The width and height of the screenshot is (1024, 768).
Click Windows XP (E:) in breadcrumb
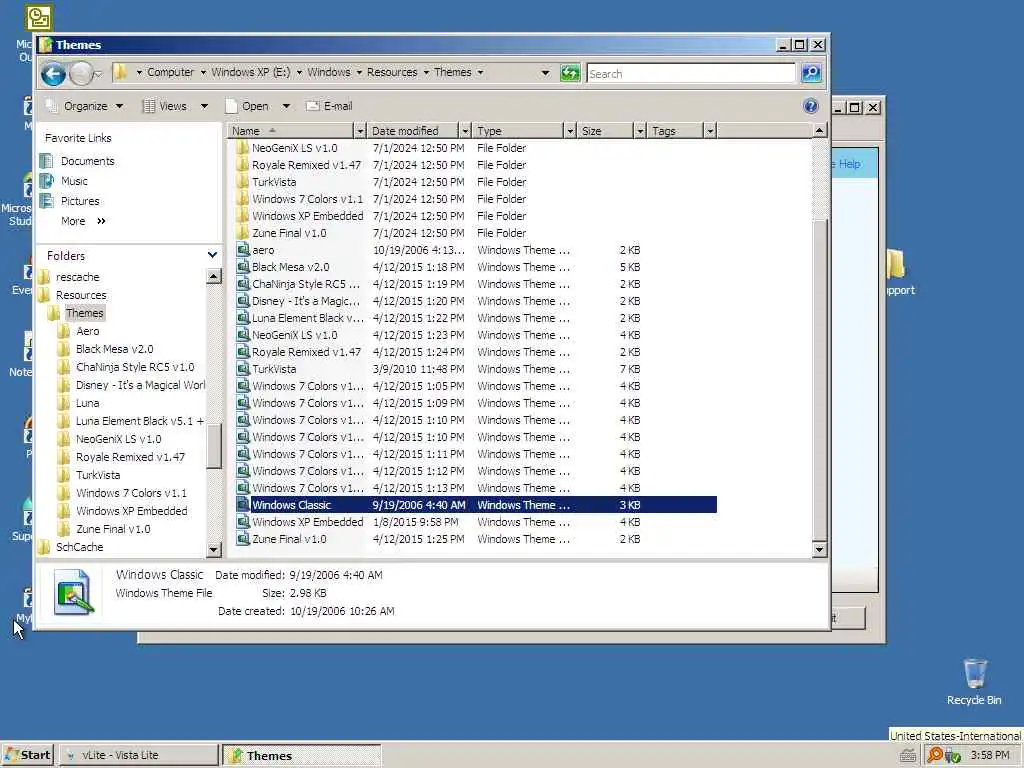point(250,72)
